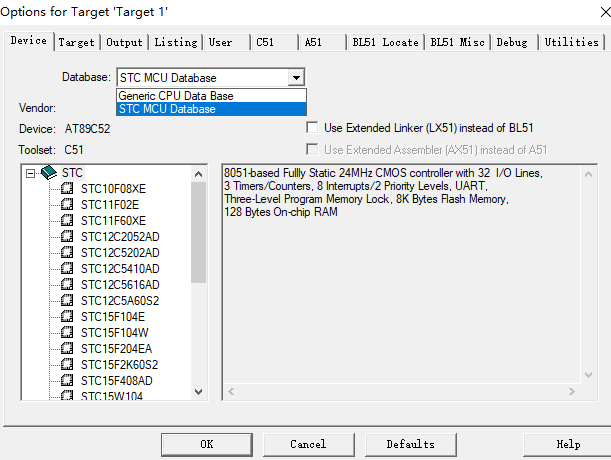Select the STC vendor node label
611x460 pixels.
[x=72, y=173]
